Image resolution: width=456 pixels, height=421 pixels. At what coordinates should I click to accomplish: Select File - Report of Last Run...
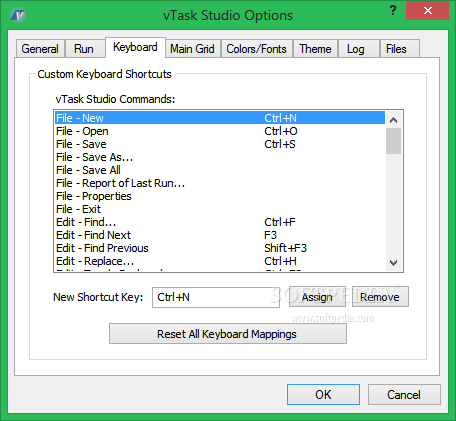tap(220, 183)
